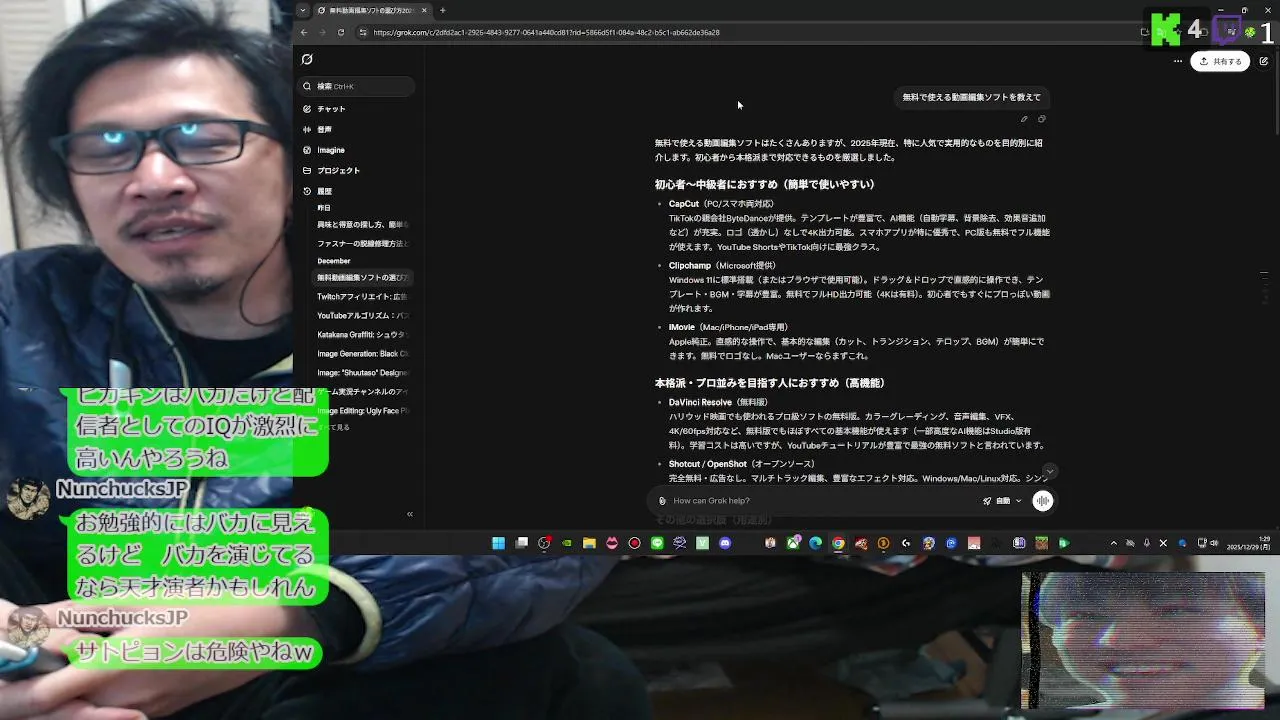The width and height of the screenshot is (1280, 720).
Task: Open the NVIDIA app from the taskbar
Action: click(566, 543)
